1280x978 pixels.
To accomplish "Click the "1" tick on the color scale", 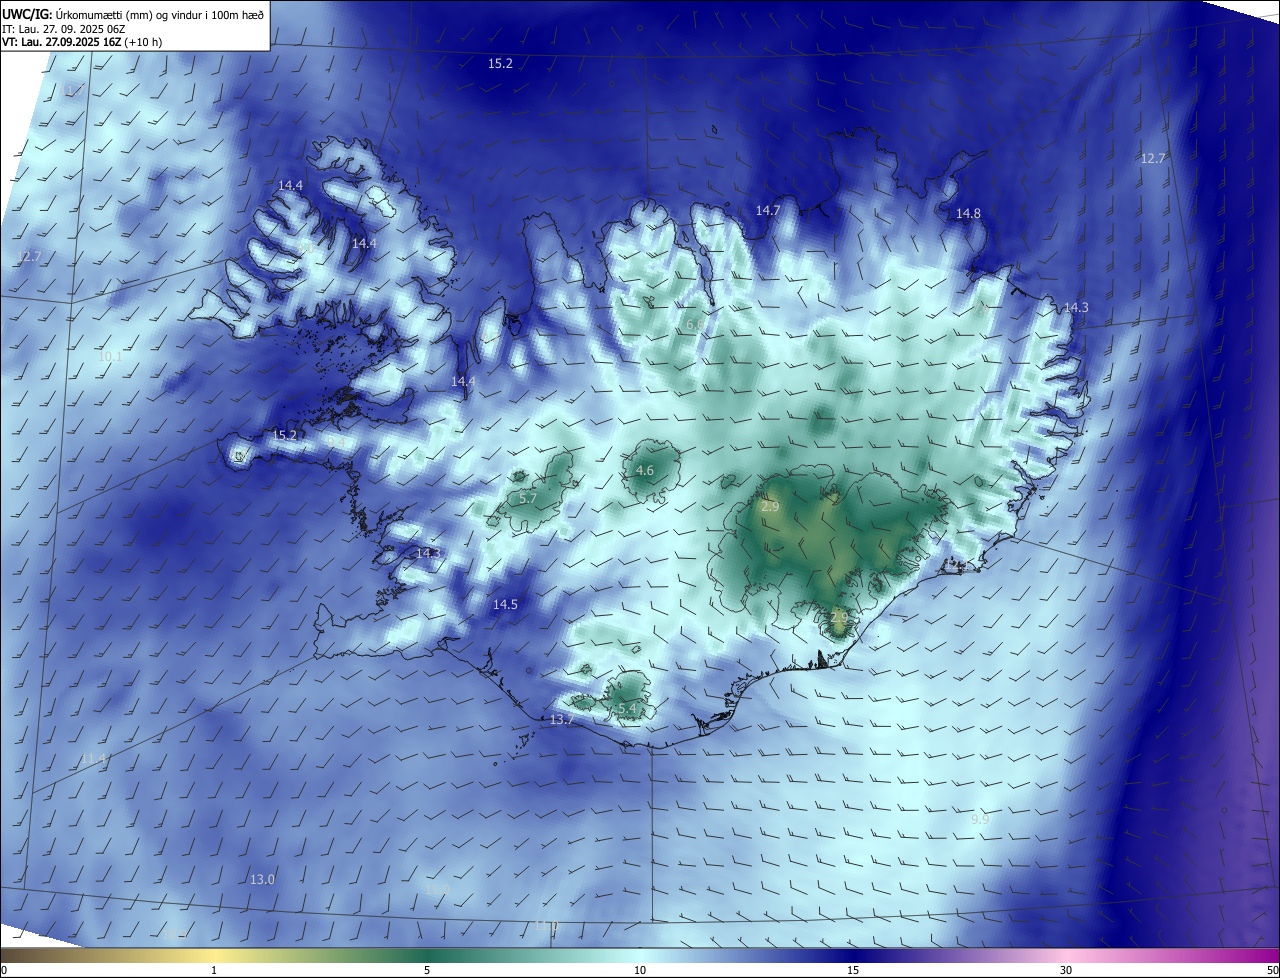I will [214, 970].
